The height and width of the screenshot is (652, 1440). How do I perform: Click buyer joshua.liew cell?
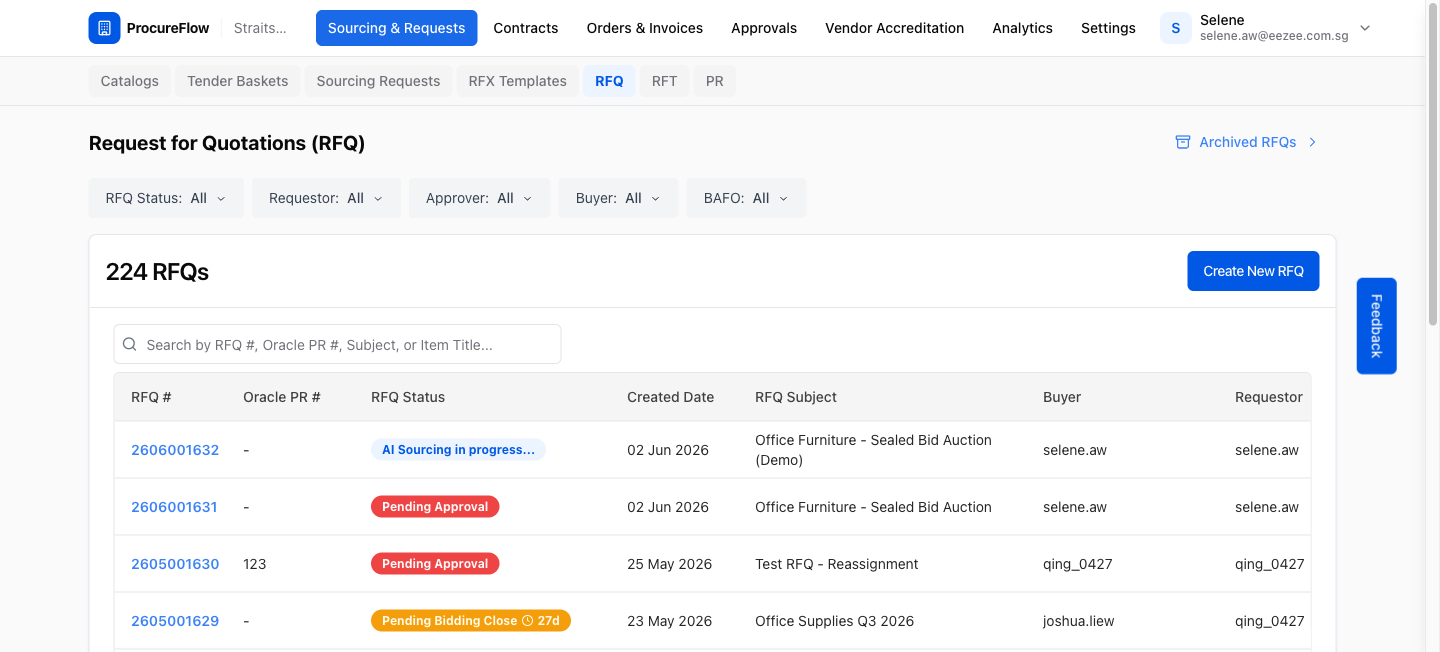point(1079,621)
